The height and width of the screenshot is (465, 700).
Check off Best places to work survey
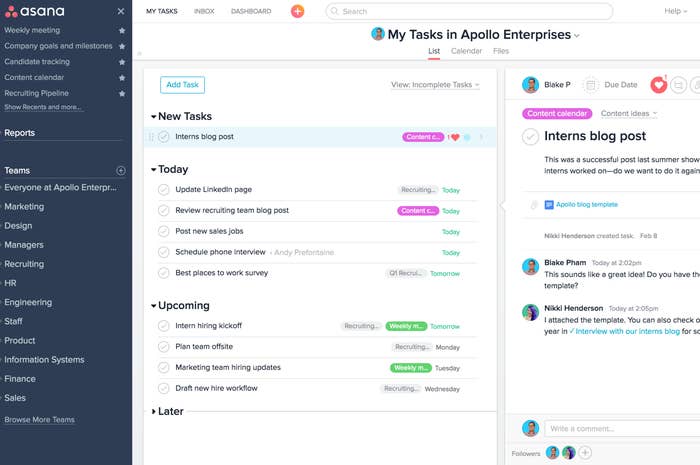tap(163, 273)
